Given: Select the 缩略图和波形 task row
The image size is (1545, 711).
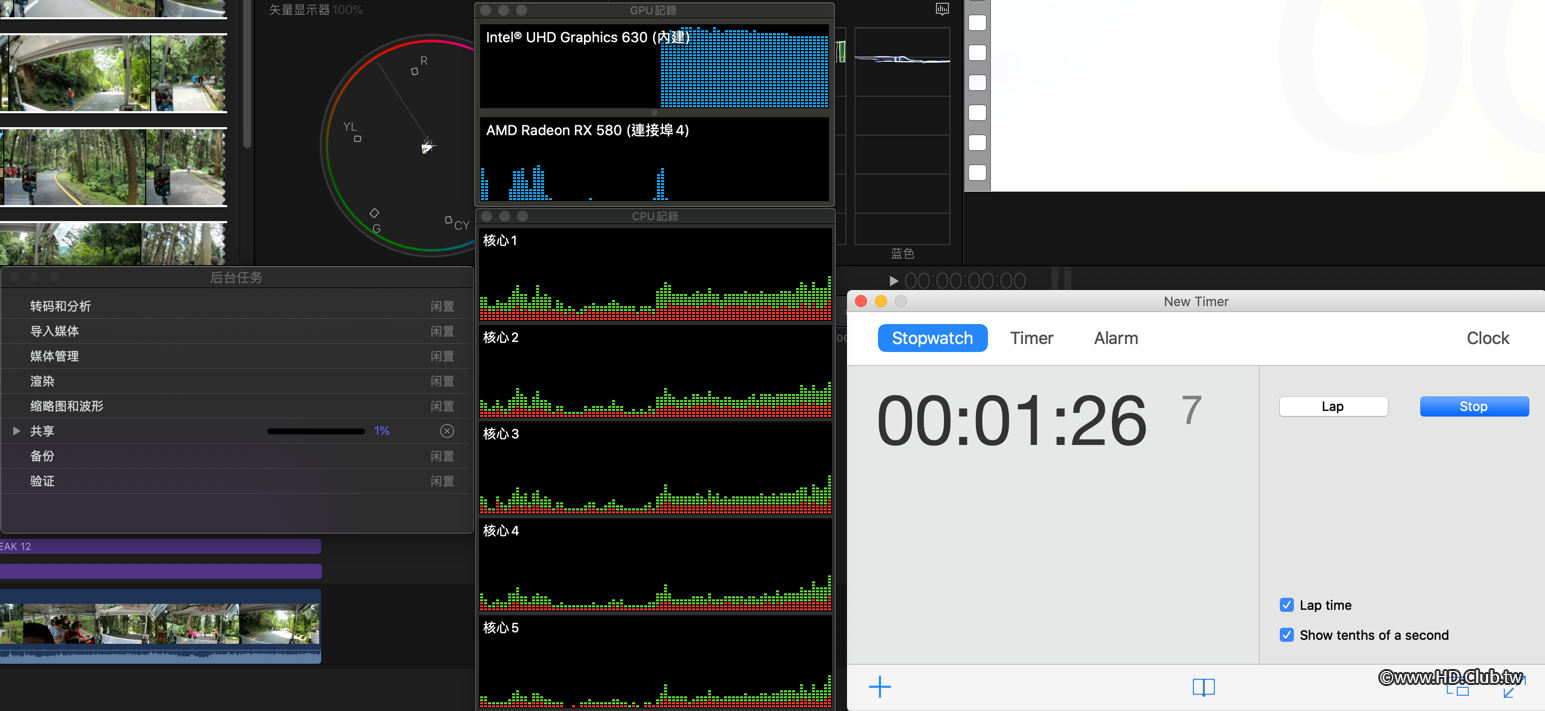Looking at the screenshot, I should 237,406.
